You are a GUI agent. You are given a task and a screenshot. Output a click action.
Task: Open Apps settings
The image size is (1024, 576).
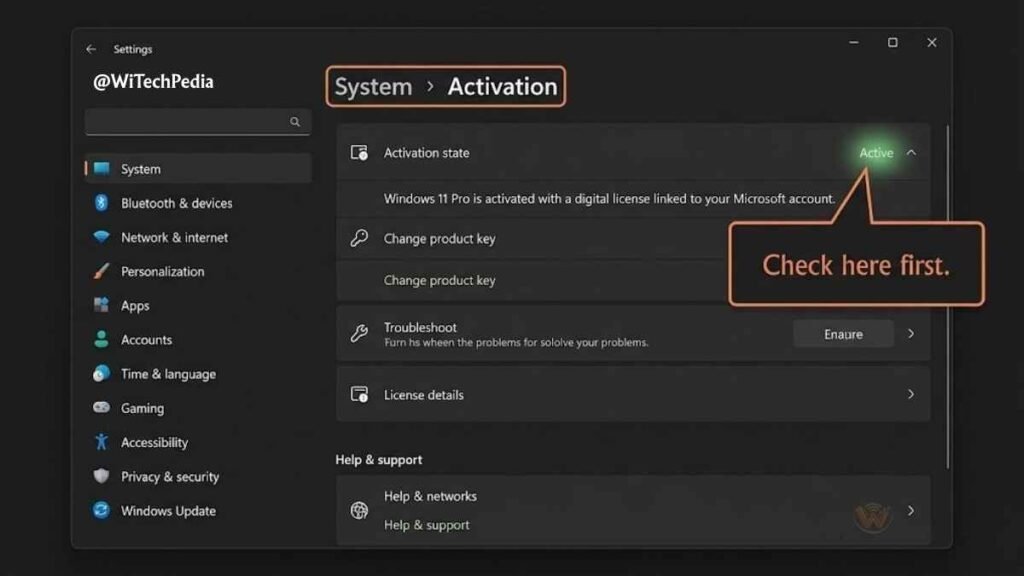pyautogui.click(x=135, y=306)
